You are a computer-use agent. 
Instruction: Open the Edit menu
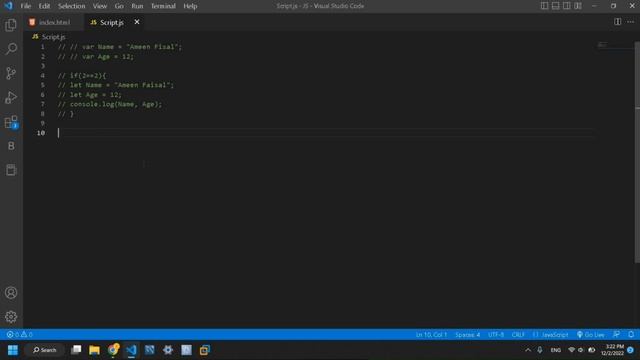[44, 6]
